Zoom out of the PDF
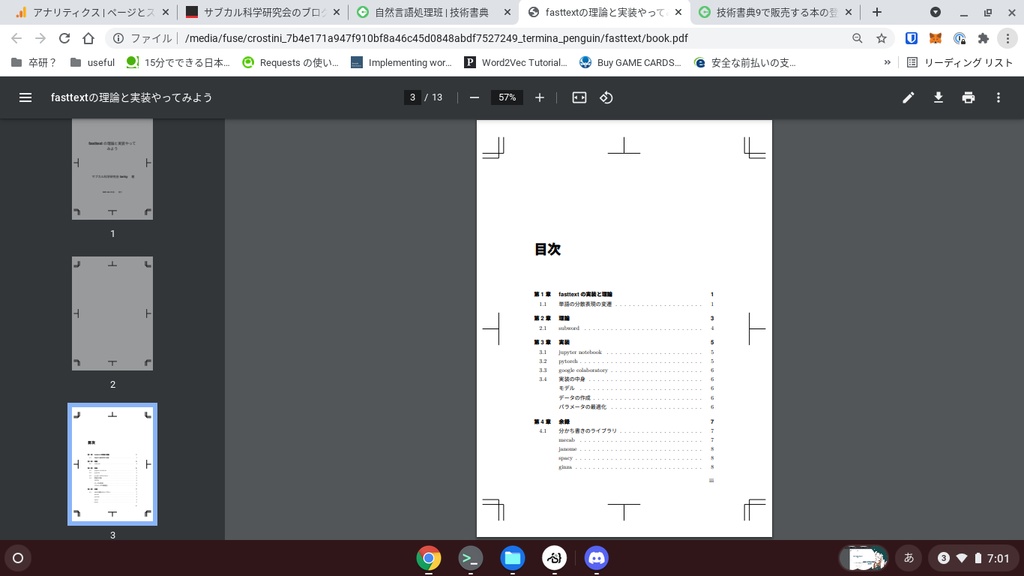Screen dimensions: 1024x576 coord(473,97)
